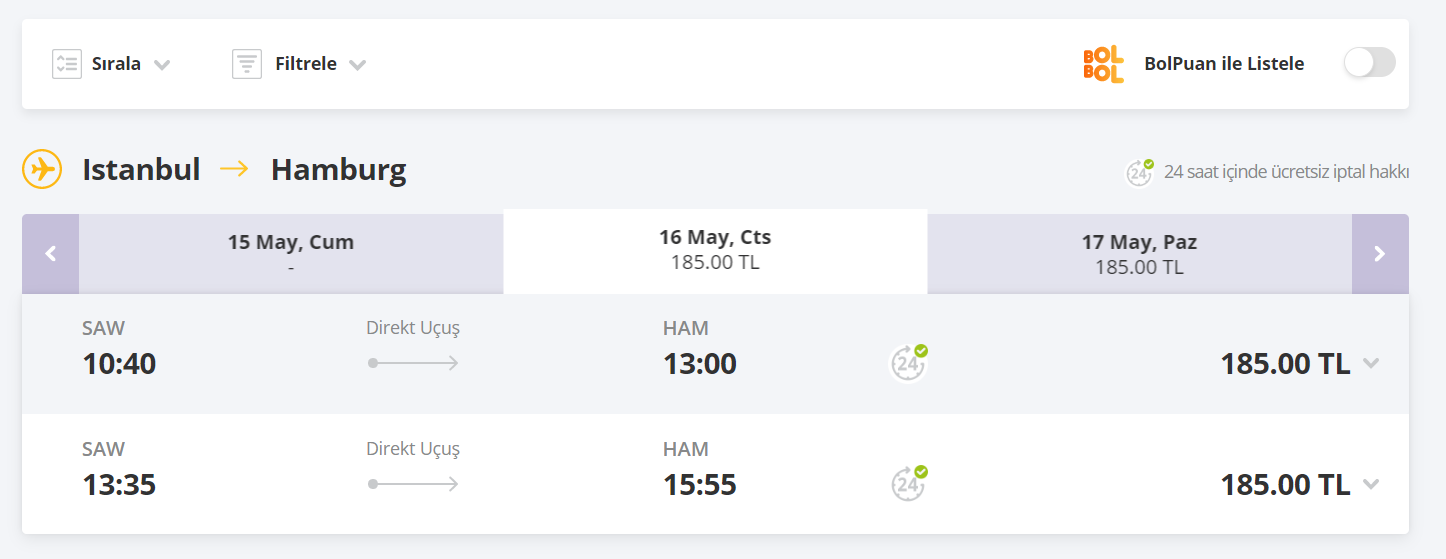This screenshot has height=559, width=1446.
Task: Go to next dates with right arrow
Action: (x=1380, y=254)
